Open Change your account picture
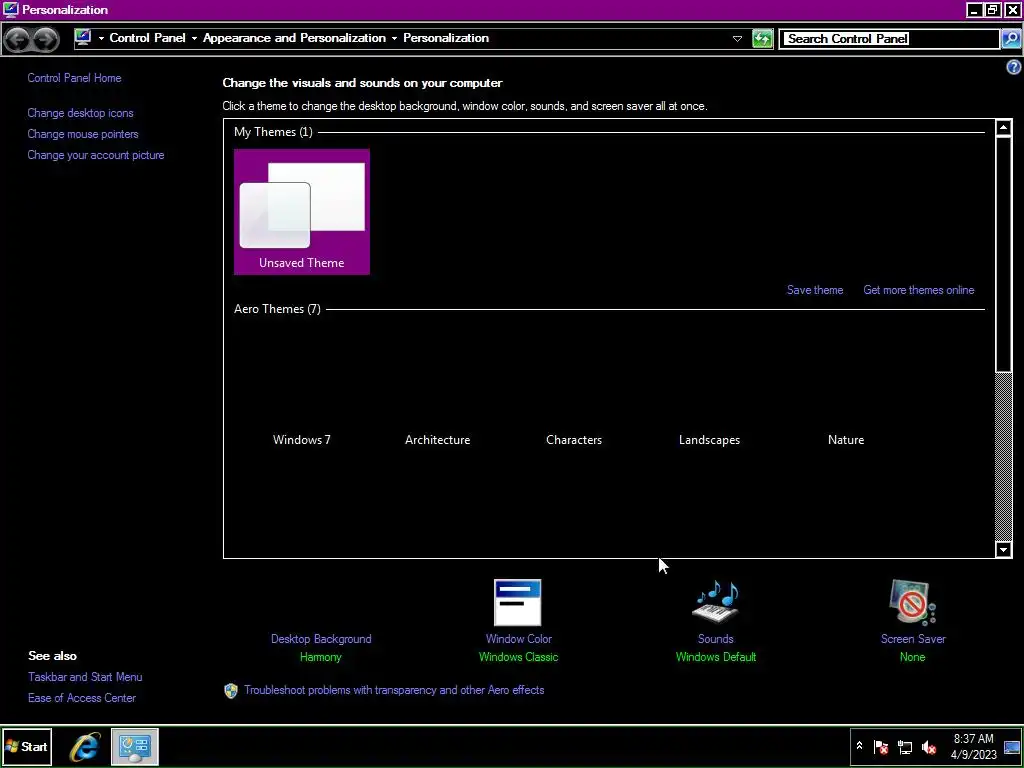This screenshot has height=768, width=1024. (x=96, y=155)
